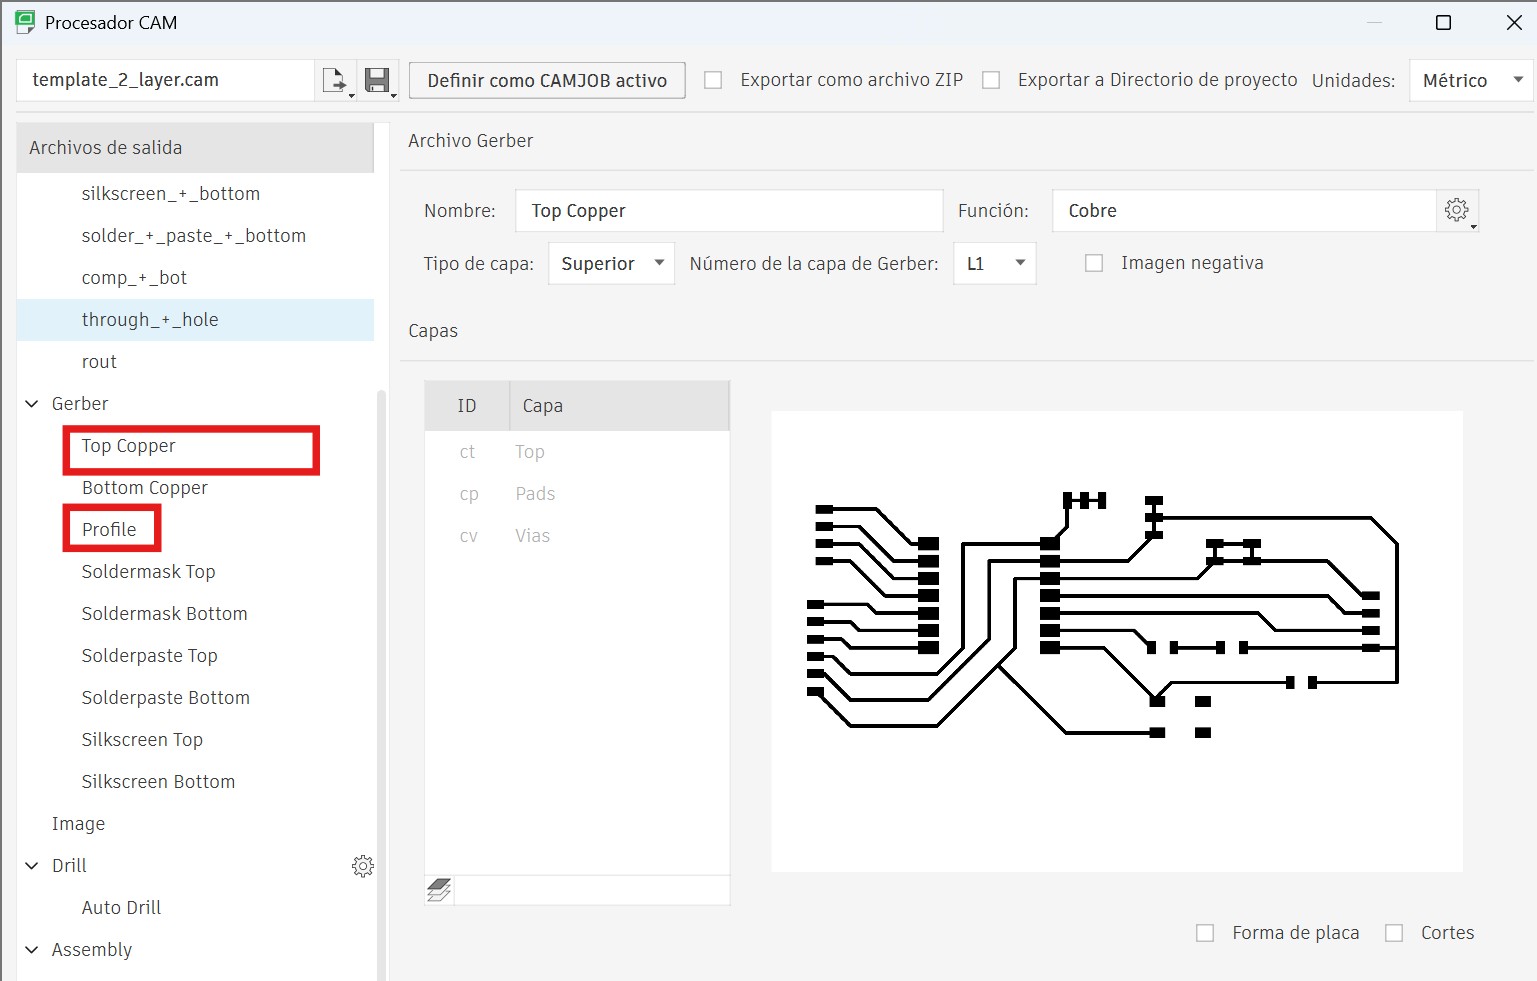
Task: Select the Profile output file
Action: (109, 530)
